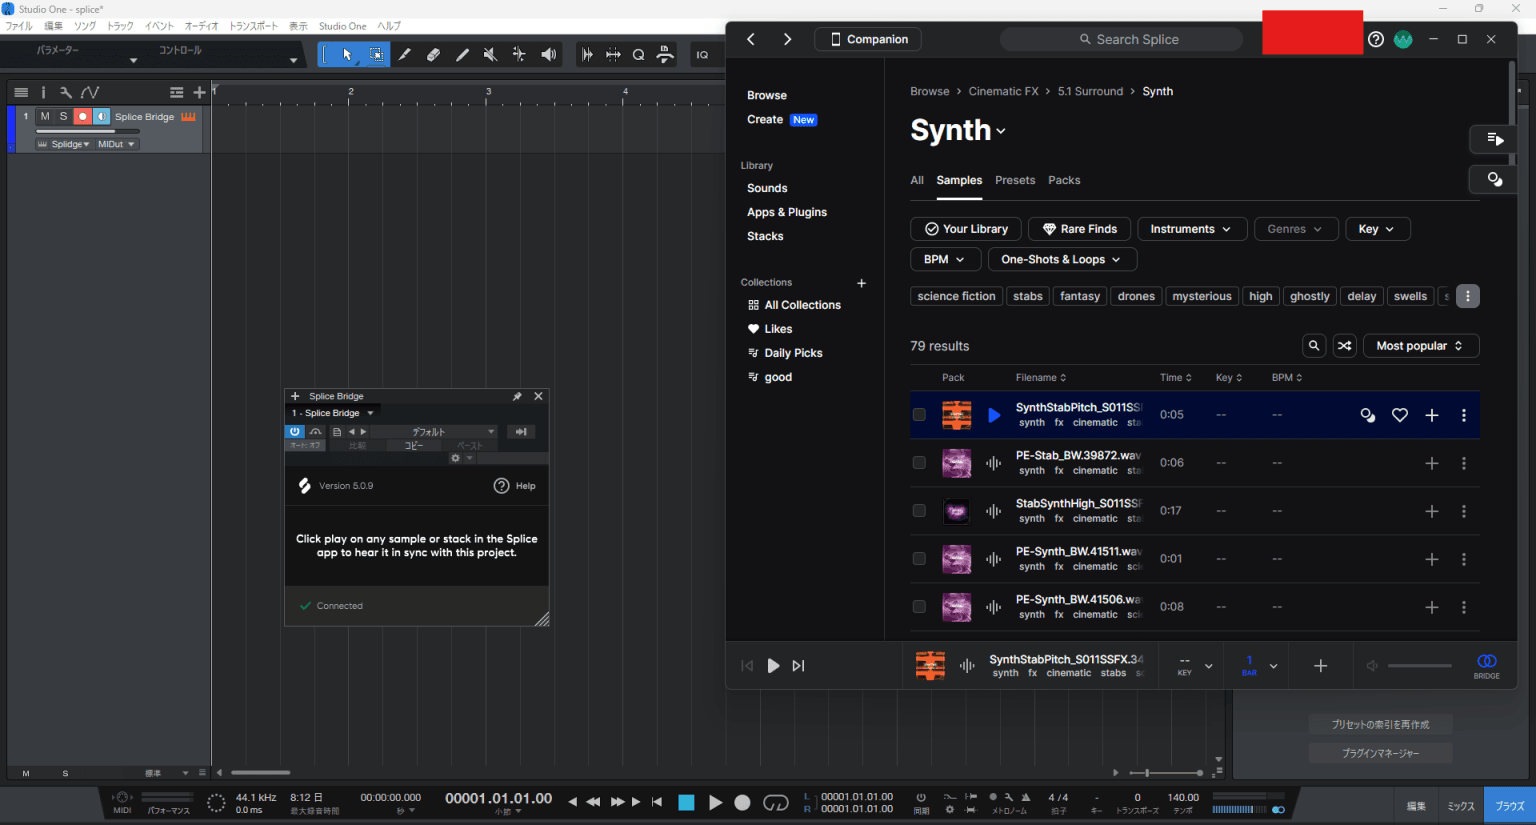
Task: Click the プラグインマネージャー button
Action: point(1380,752)
